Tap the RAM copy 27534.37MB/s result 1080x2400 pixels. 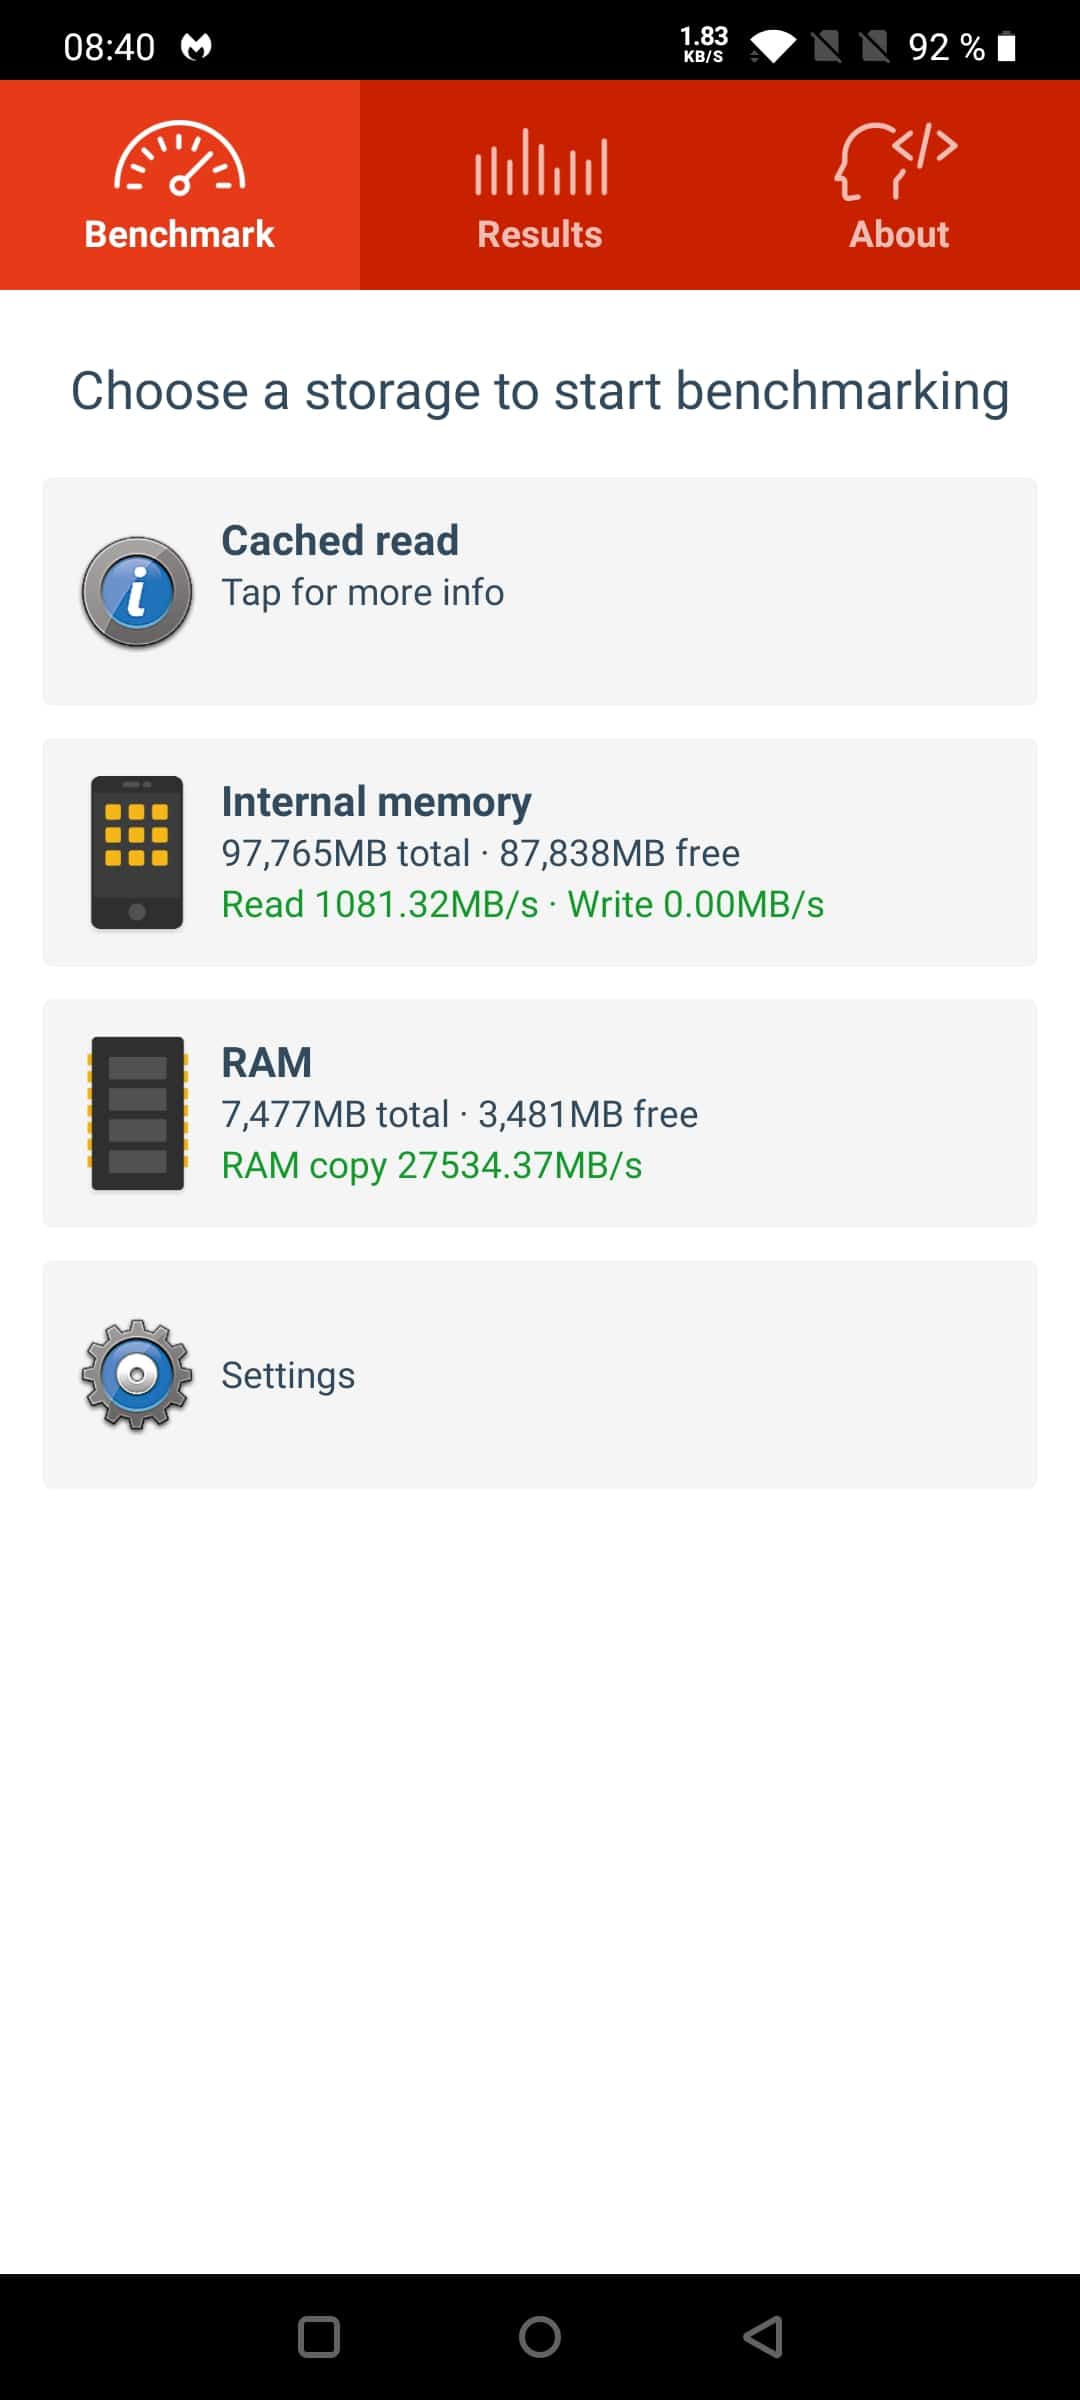pyautogui.click(x=432, y=1166)
